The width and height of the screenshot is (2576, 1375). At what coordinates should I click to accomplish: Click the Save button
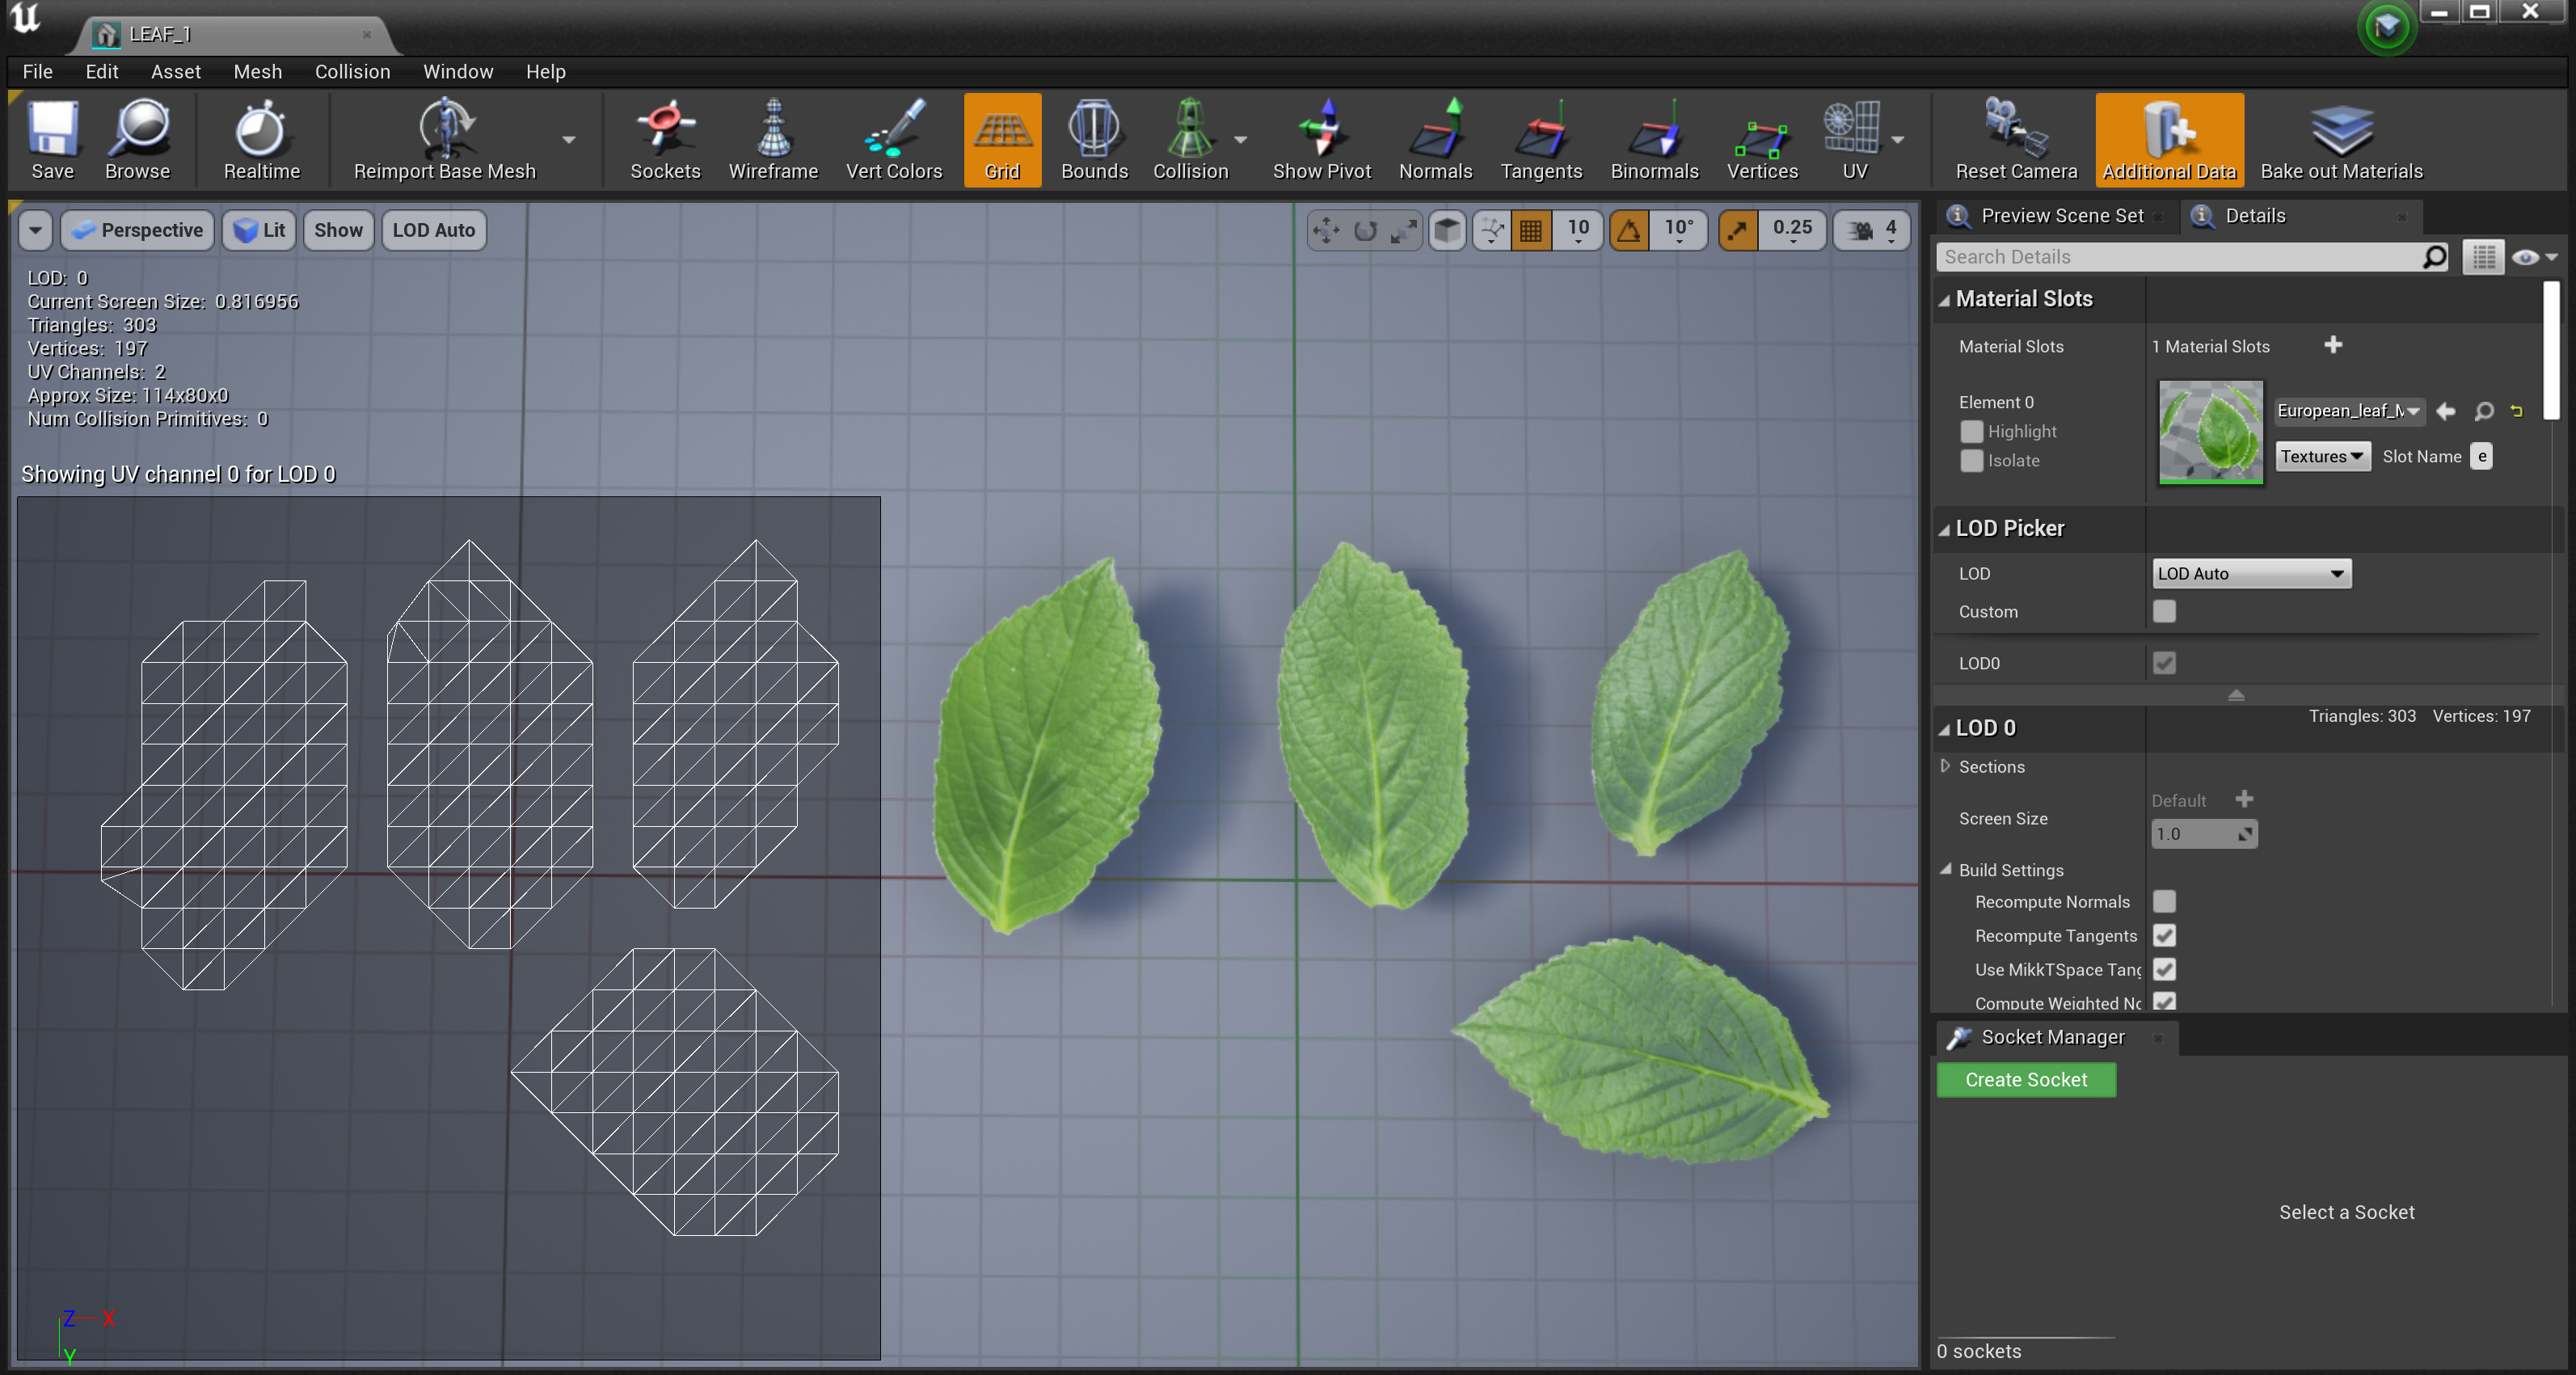point(52,138)
